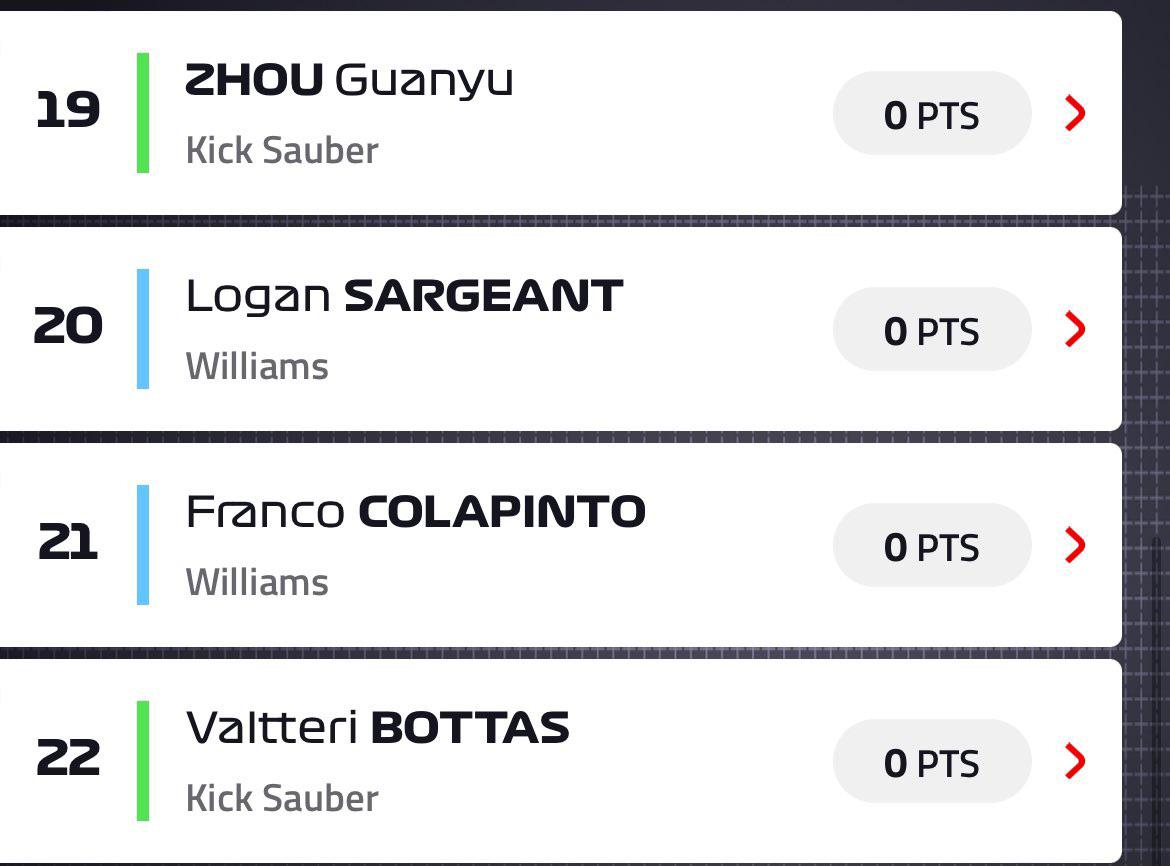Select position number 21 standing
Viewport: 1170px width, 866px height.
point(68,542)
